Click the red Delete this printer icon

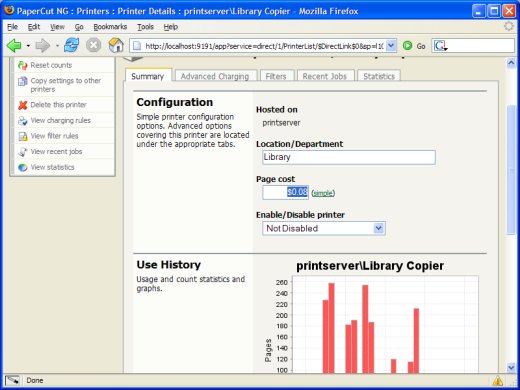click(x=22, y=105)
